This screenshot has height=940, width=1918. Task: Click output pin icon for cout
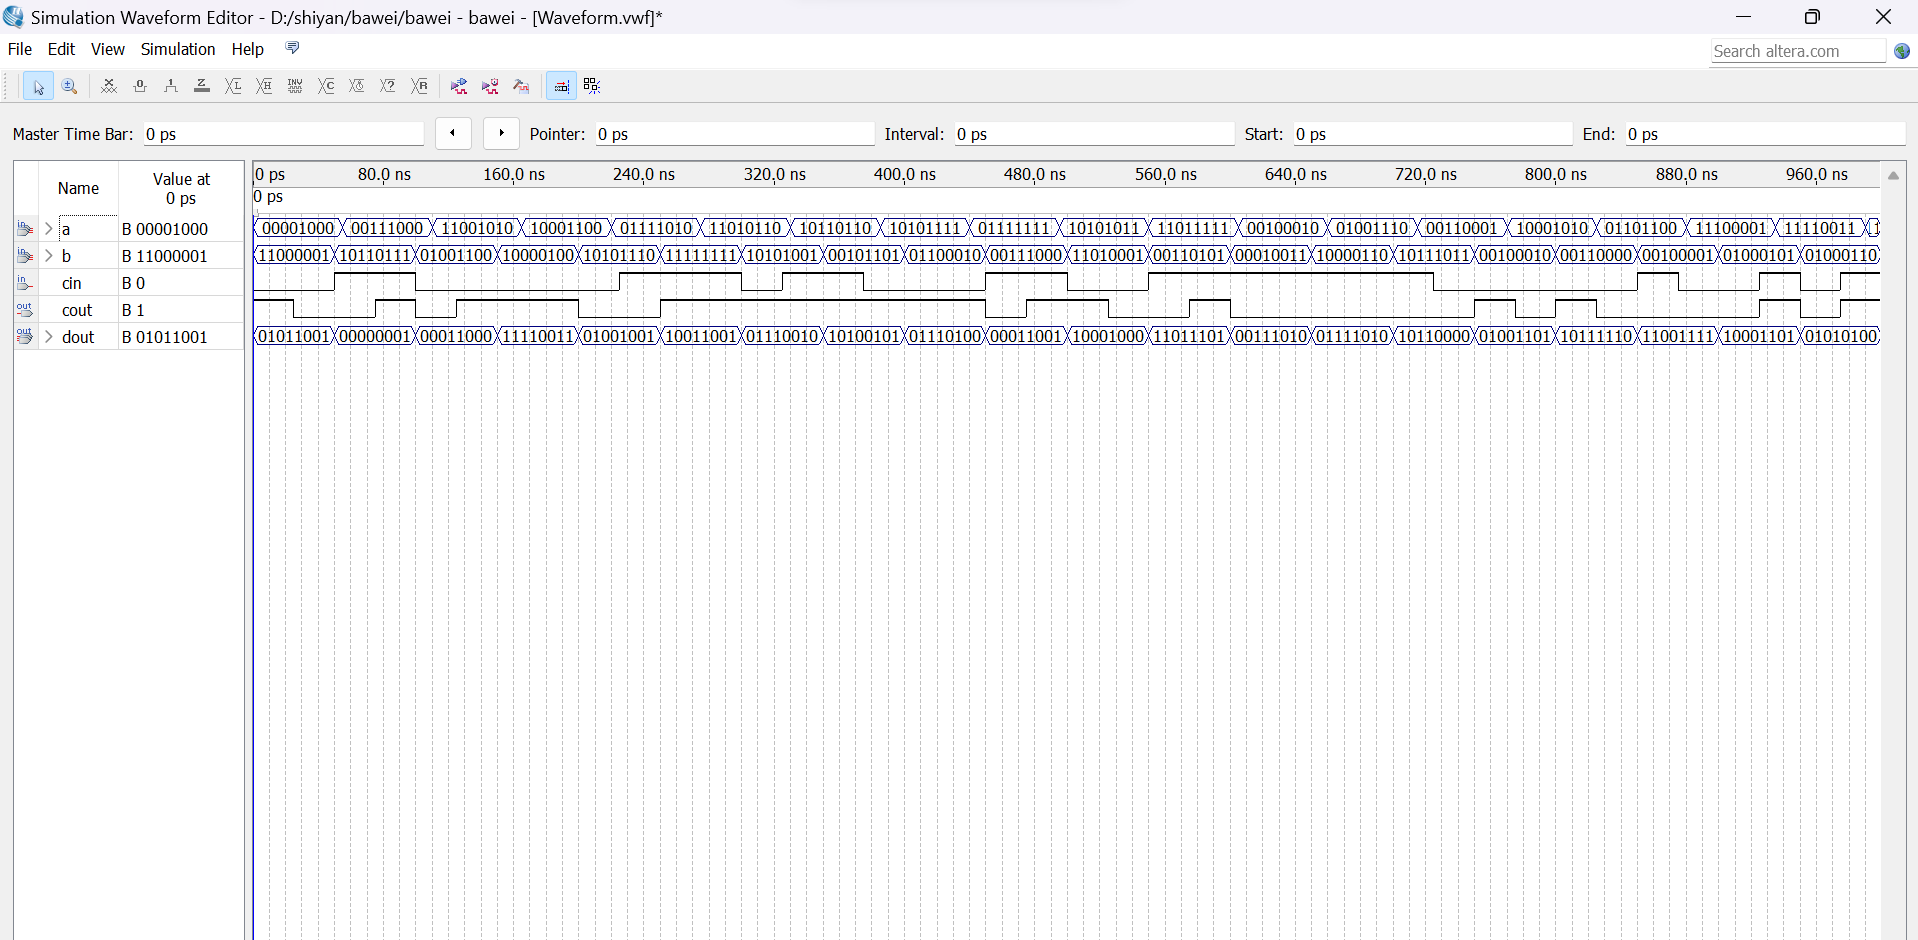pos(24,310)
